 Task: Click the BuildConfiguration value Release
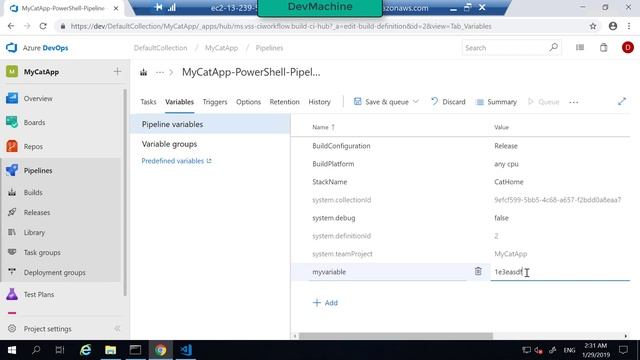[506, 146]
